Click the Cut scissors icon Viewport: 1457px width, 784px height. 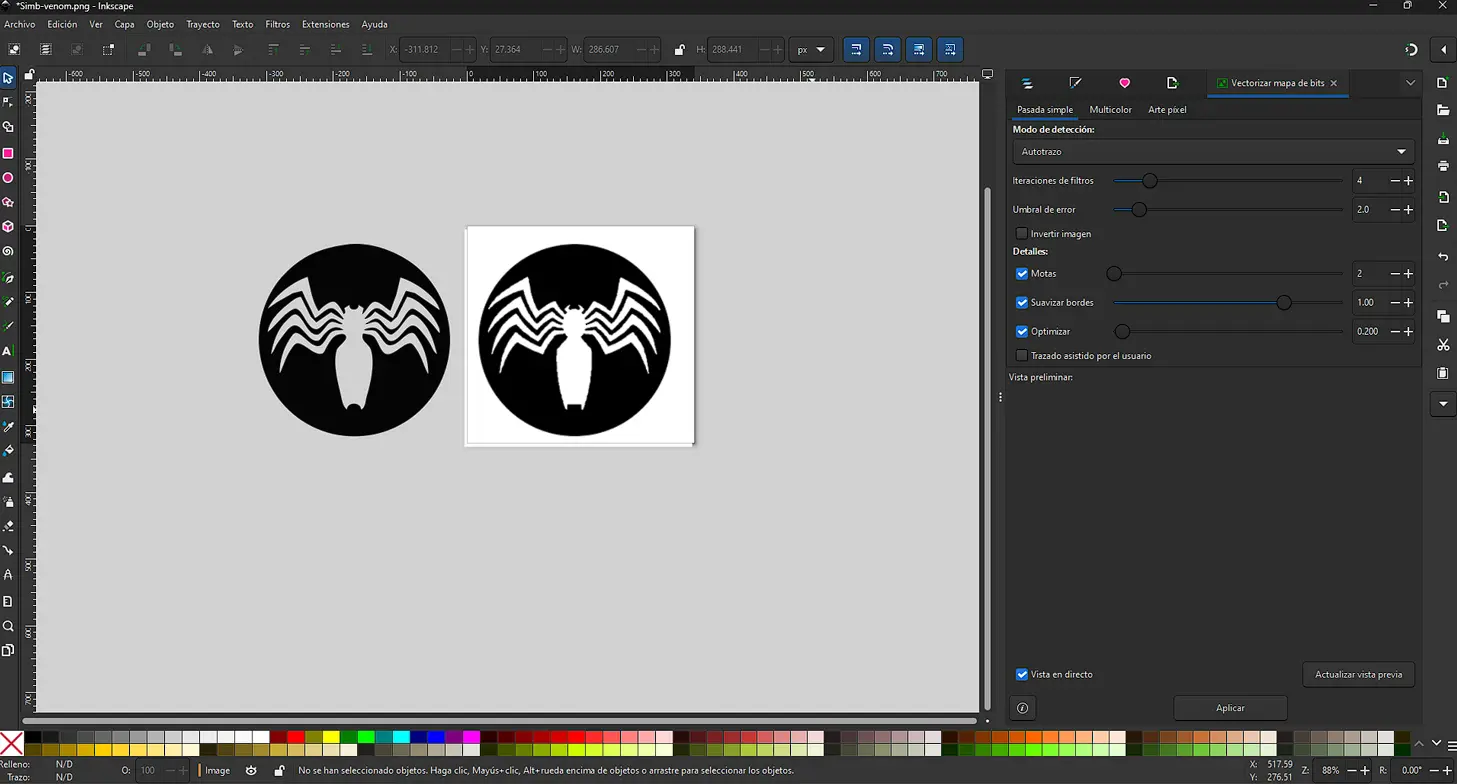coord(1443,345)
